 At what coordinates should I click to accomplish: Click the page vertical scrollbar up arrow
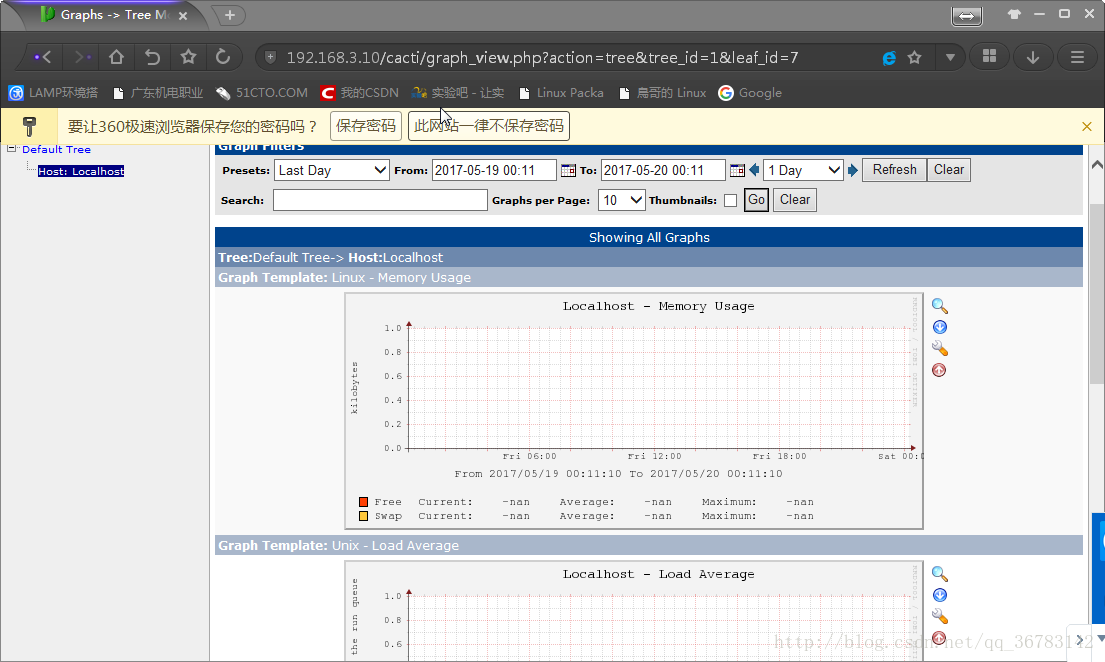[1097, 165]
